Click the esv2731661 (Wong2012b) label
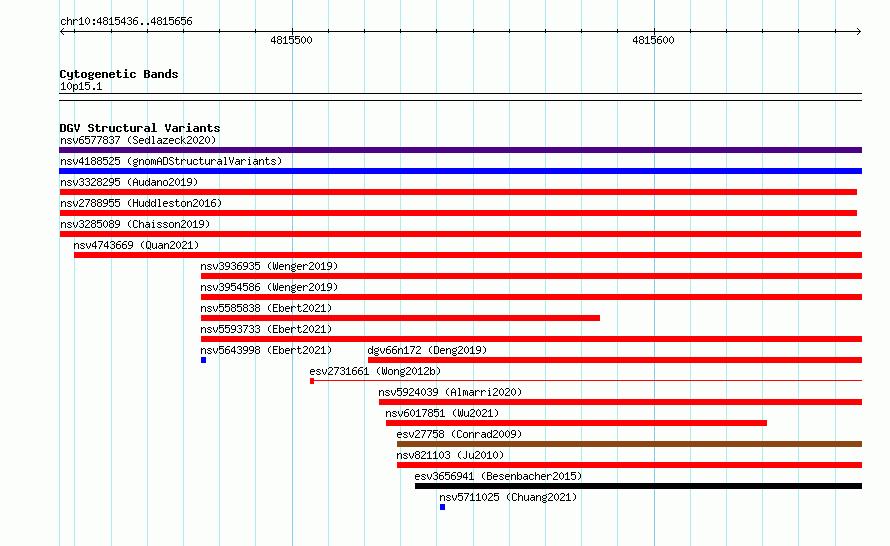 (375, 371)
